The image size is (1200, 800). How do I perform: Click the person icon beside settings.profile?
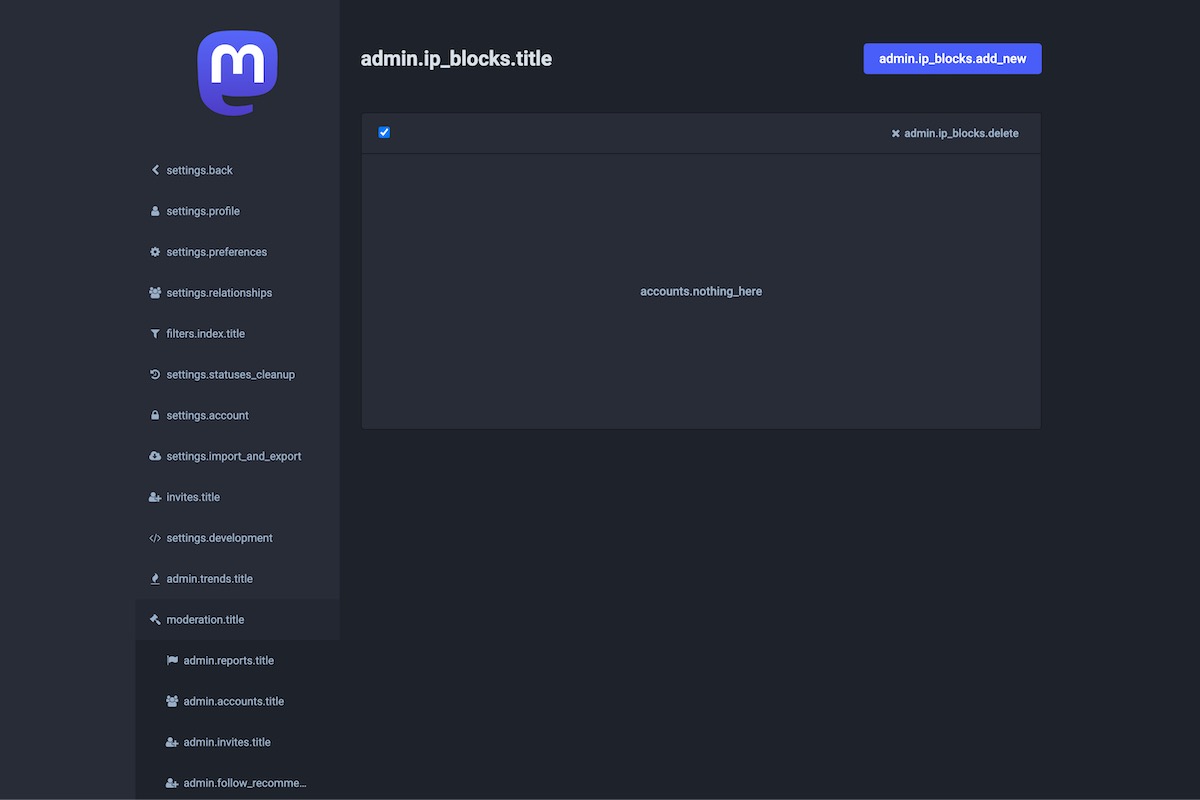pyautogui.click(x=155, y=211)
